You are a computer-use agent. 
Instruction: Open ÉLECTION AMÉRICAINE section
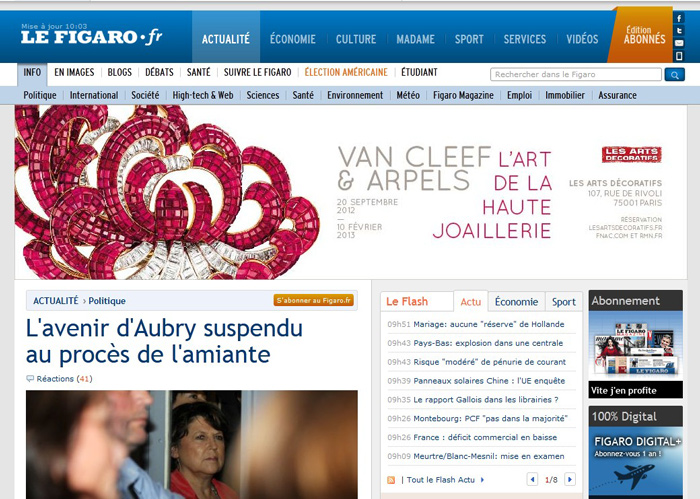(x=346, y=72)
